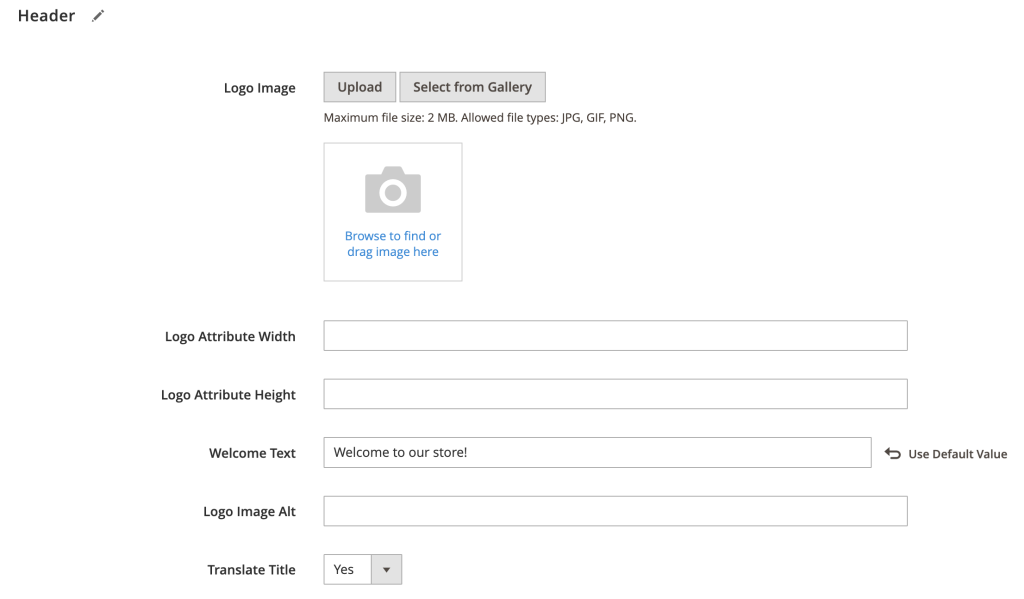Click Select from Gallery

tap(472, 87)
